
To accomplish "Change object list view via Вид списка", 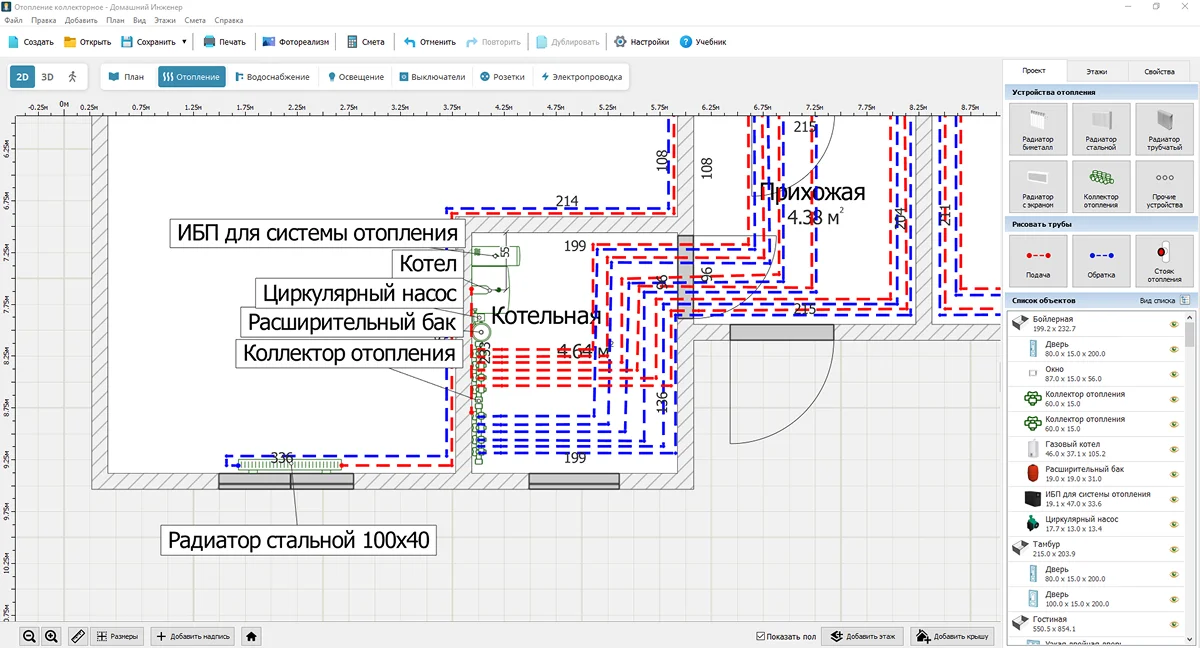I will 1165,300.
